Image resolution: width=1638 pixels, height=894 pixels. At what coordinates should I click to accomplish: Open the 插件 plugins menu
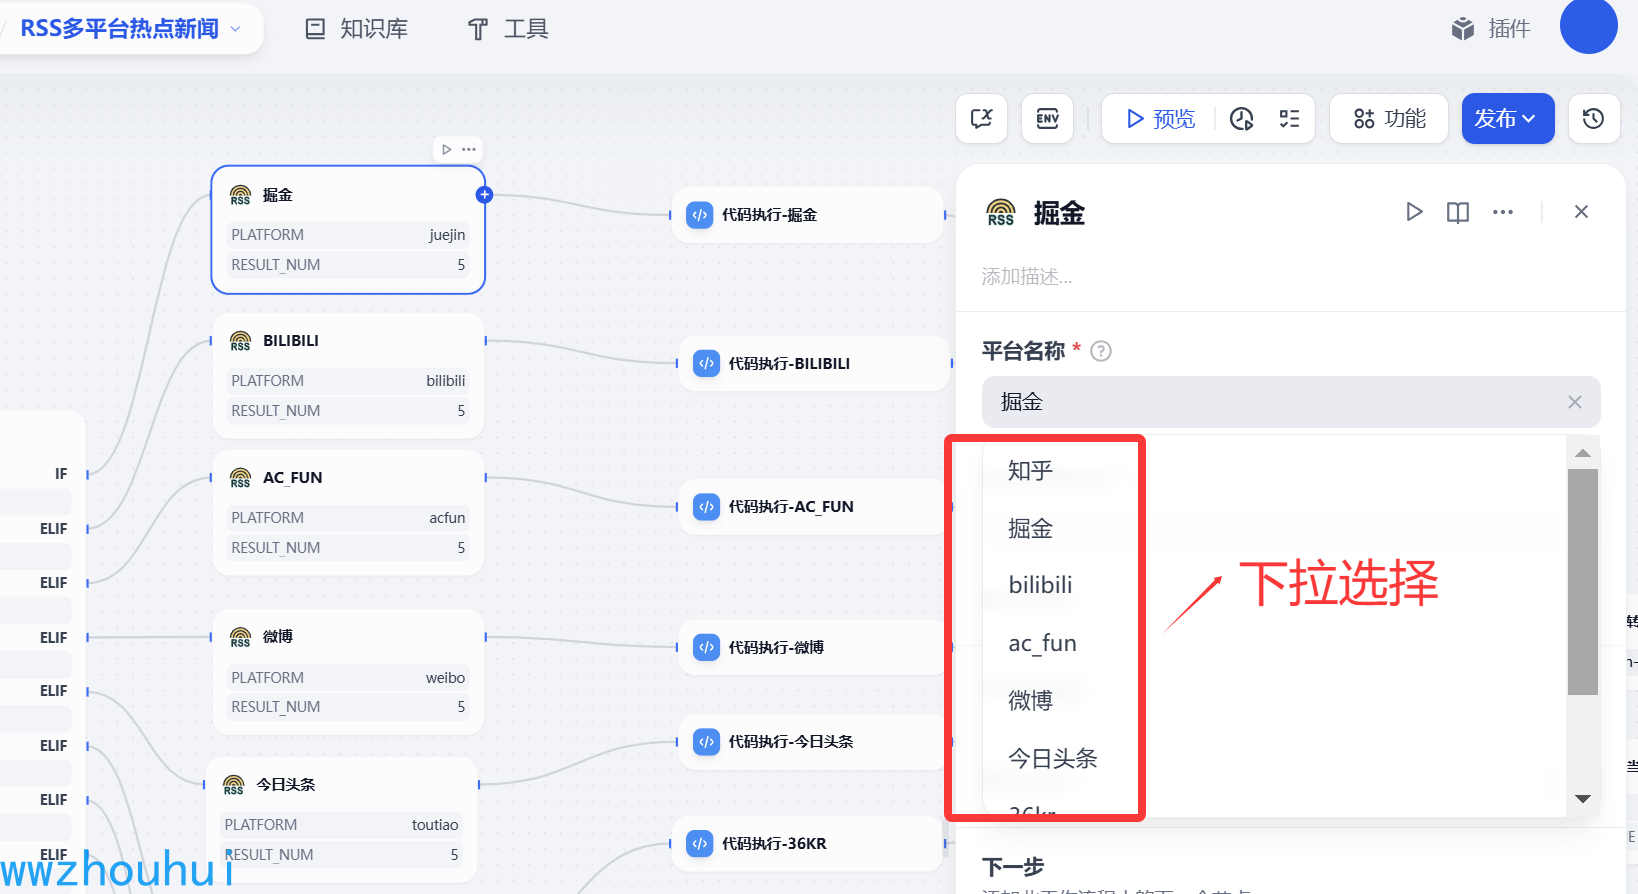(x=1491, y=29)
